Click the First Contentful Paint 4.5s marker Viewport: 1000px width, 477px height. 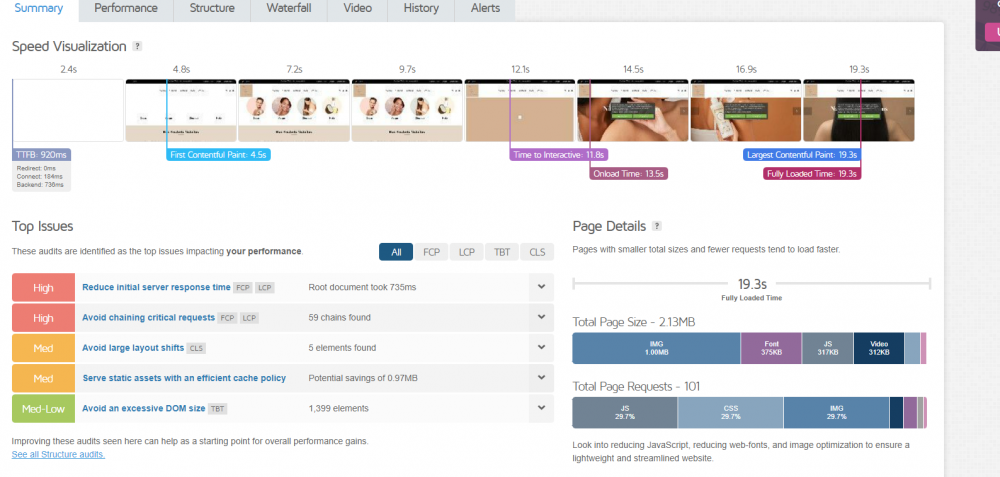click(x=219, y=155)
